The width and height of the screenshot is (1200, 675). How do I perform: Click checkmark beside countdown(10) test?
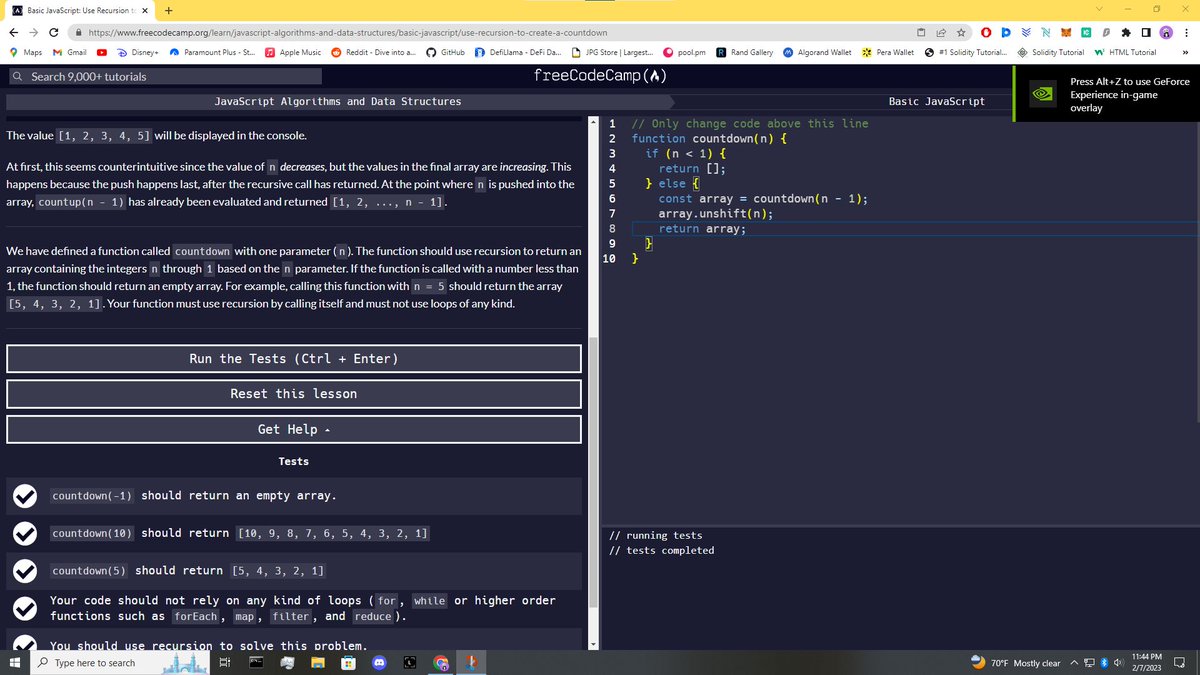tap(24, 533)
